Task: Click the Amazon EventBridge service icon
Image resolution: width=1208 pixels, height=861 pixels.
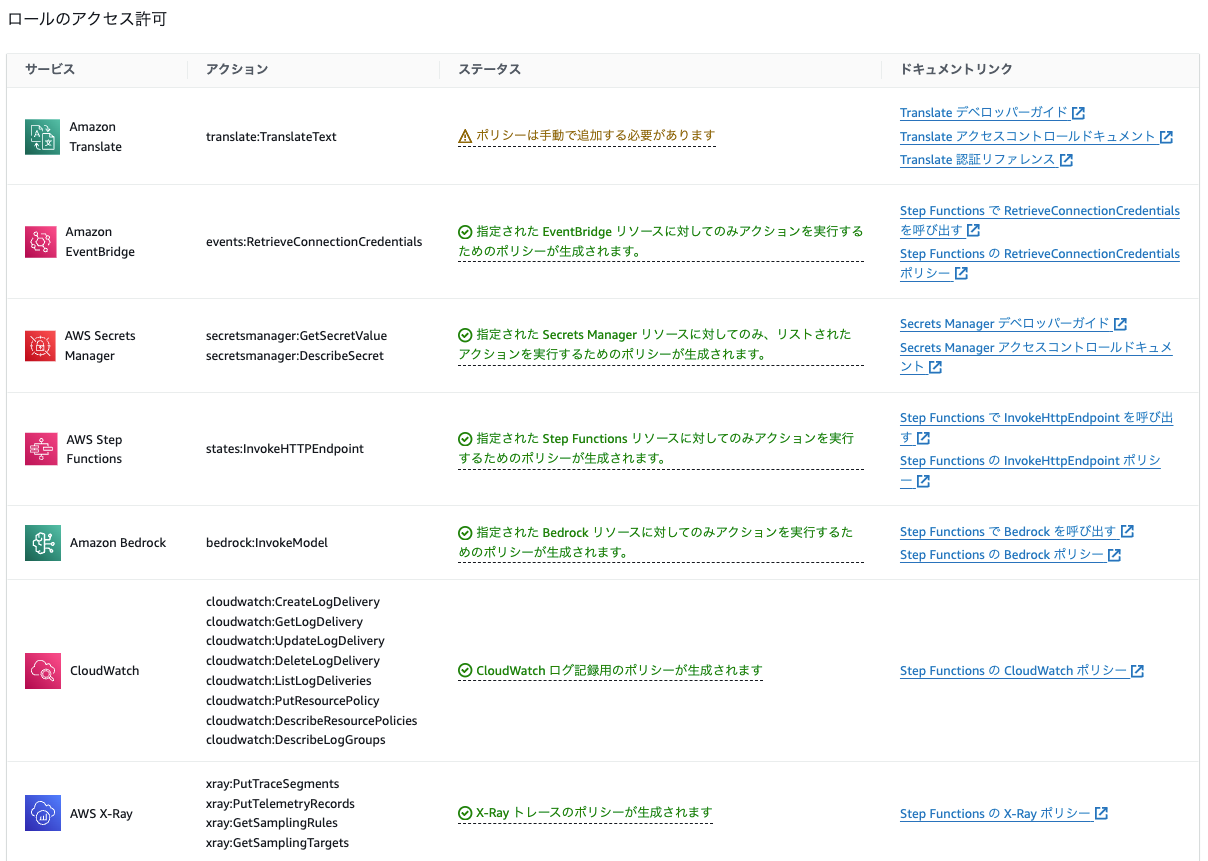Action: coord(40,242)
